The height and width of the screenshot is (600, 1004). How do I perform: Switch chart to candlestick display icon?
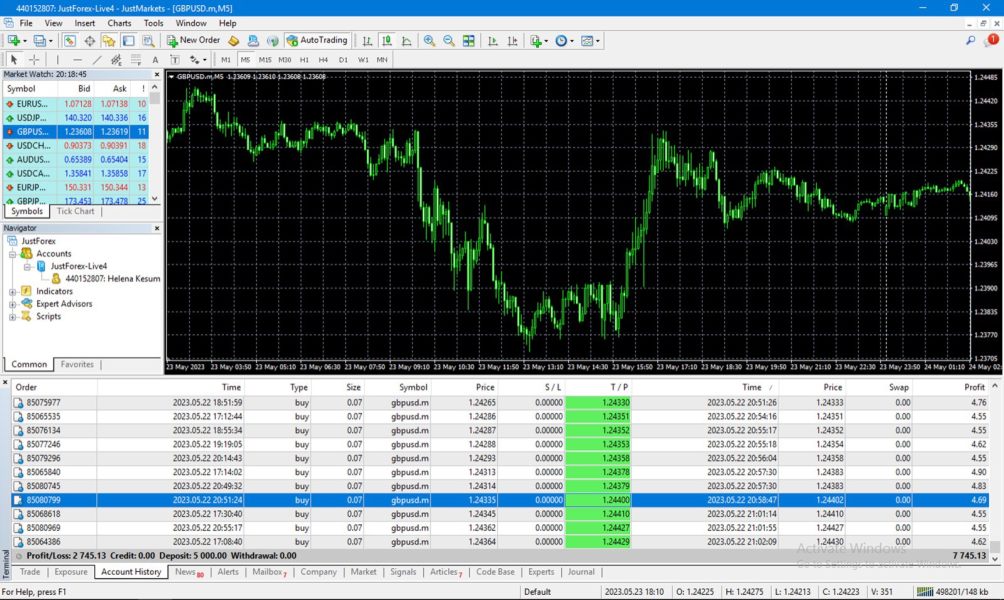[386, 41]
